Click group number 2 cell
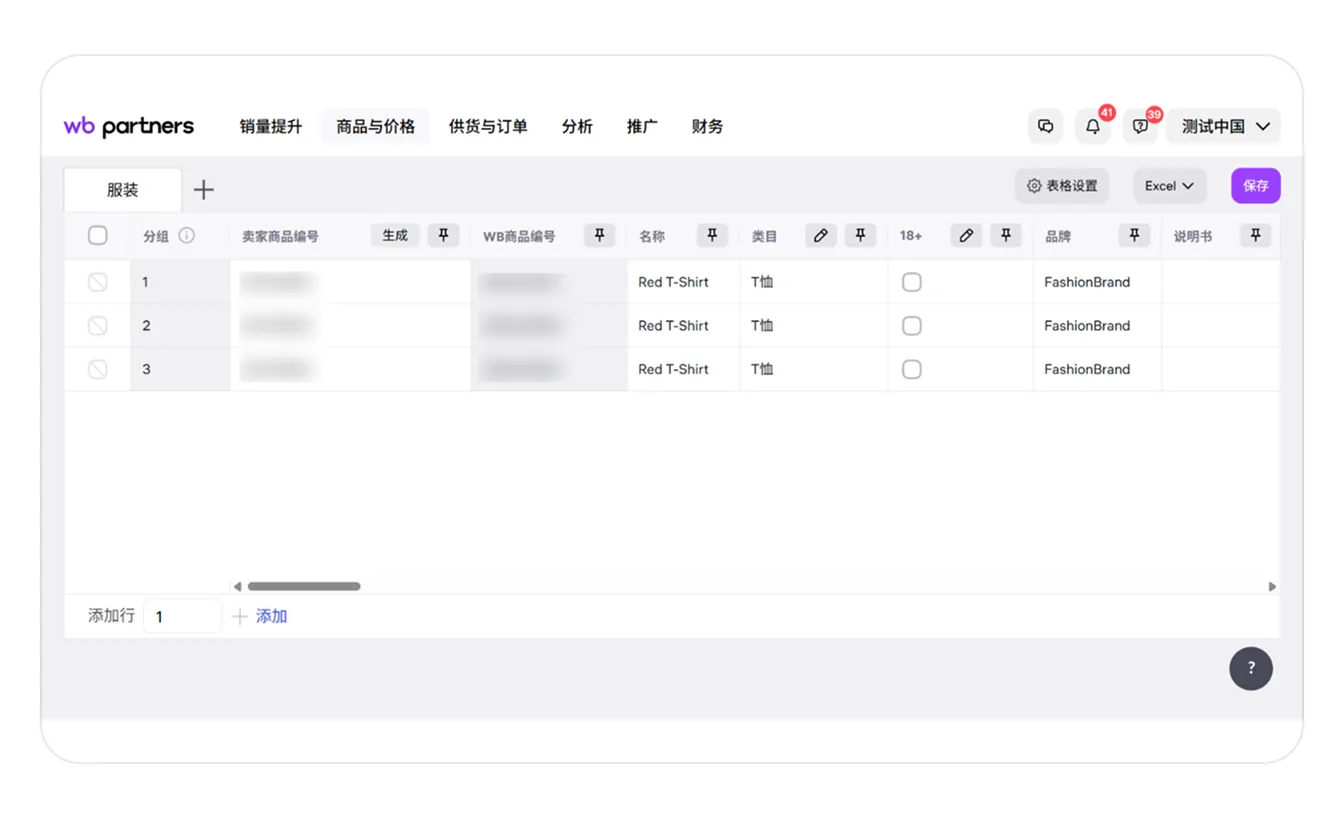 pos(180,326)
